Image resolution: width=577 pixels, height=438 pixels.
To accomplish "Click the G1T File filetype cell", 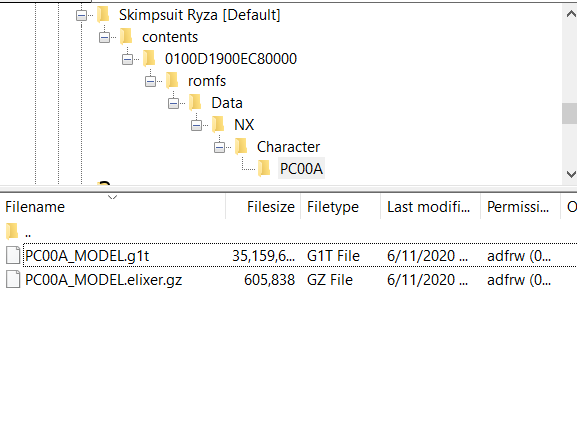I will click(x=333, y=256).
